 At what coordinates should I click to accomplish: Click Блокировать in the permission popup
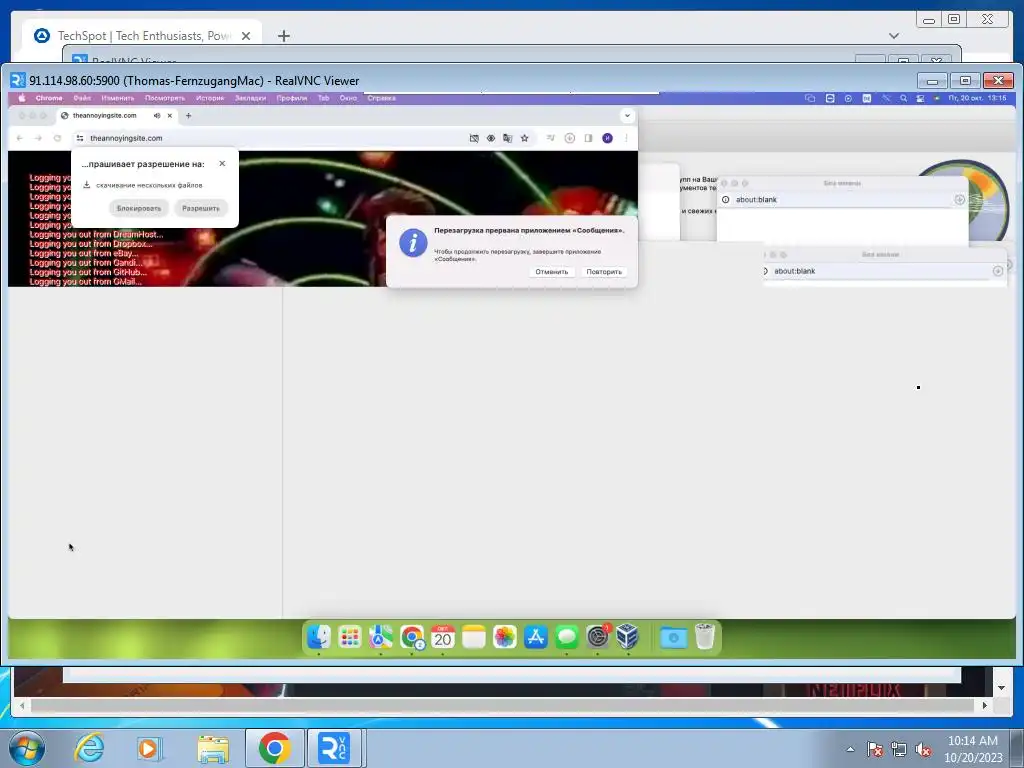[x=138, y=208]
